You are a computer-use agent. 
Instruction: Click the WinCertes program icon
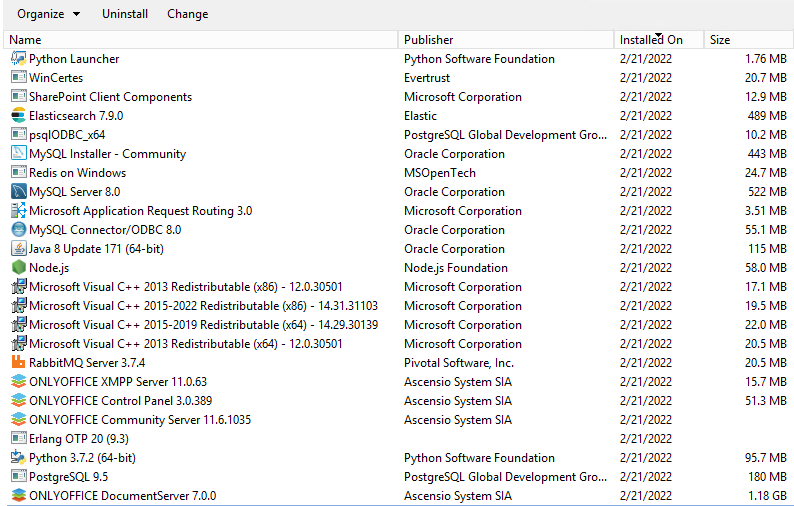(19, 77)
